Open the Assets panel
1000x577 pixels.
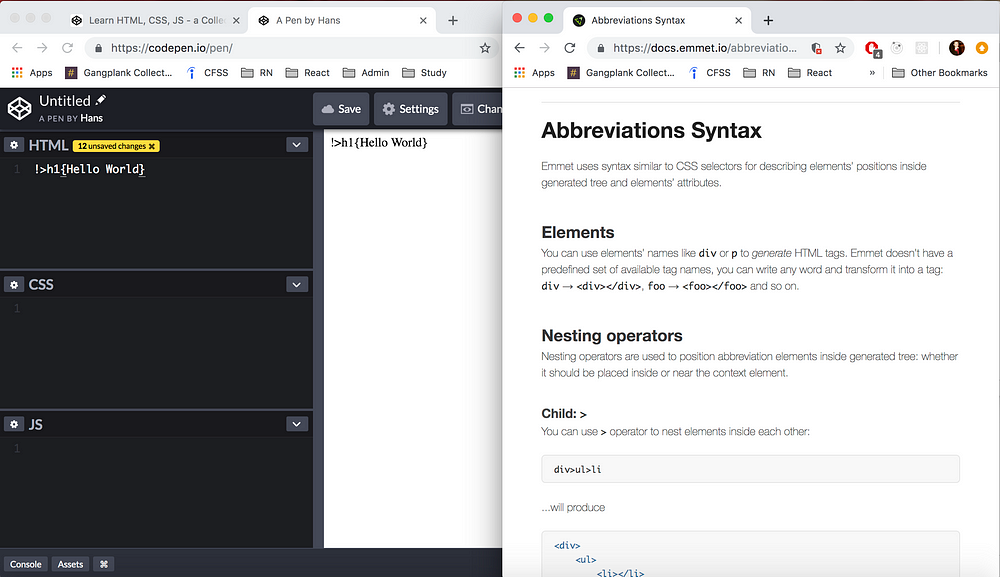[70, 564]
